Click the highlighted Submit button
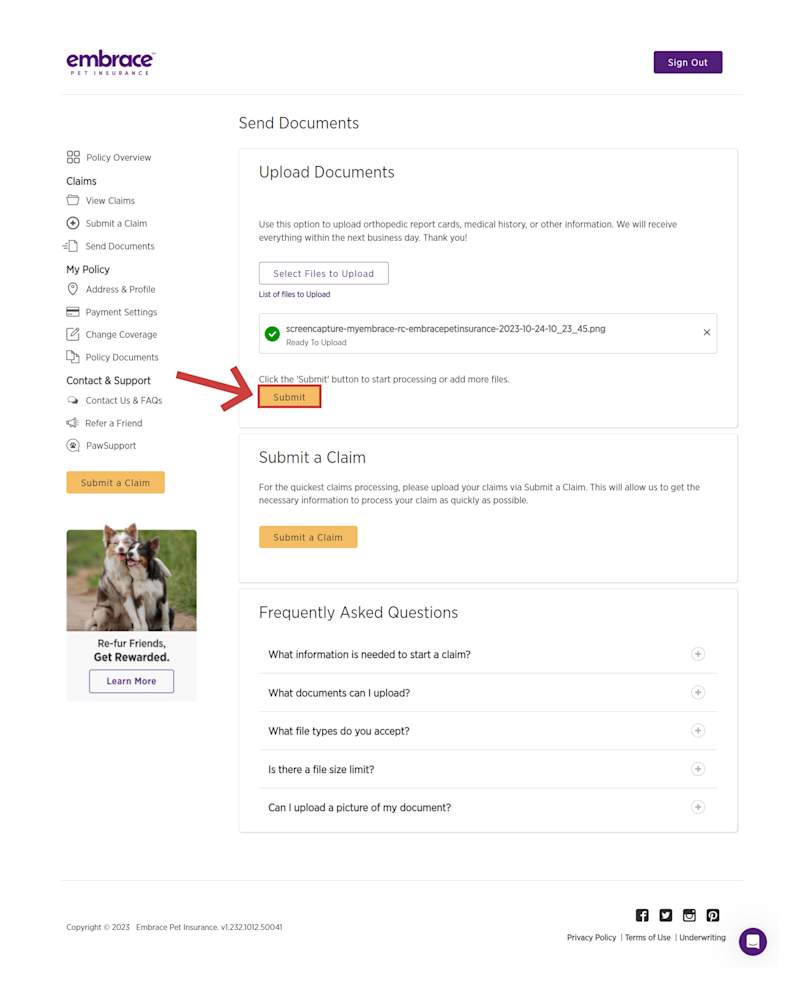Image resolution: width=804 pixels, height=1001 pixels. pyautogui.click(x=289, y=397)
